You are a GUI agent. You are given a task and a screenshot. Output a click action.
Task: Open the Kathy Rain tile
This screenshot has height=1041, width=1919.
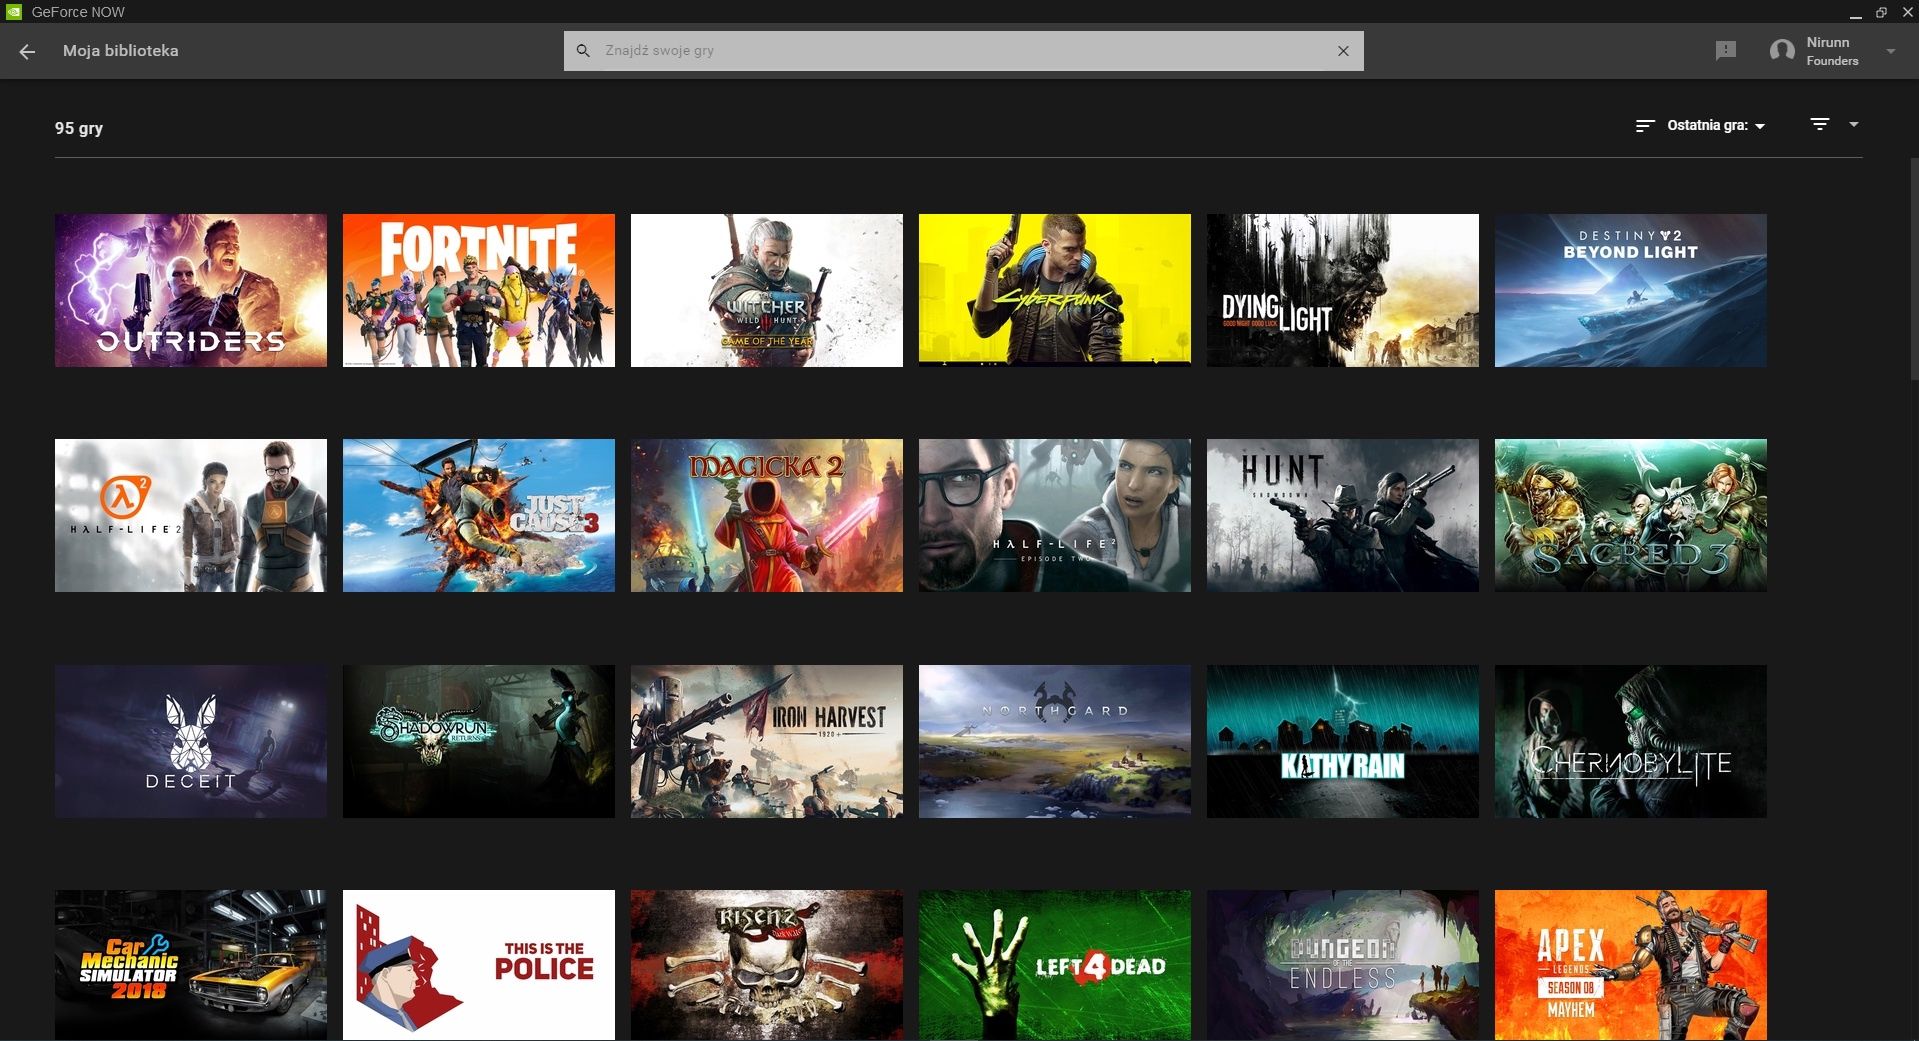point(1342,741)
